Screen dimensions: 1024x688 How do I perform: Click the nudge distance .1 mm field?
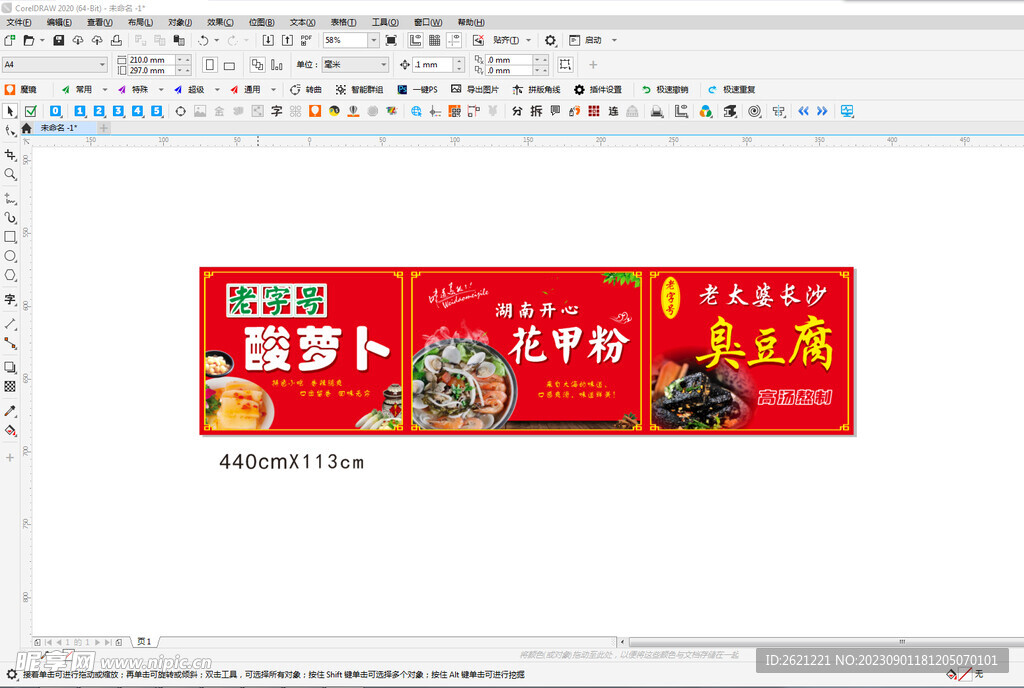pyautogui.click(x=433, y=65)
